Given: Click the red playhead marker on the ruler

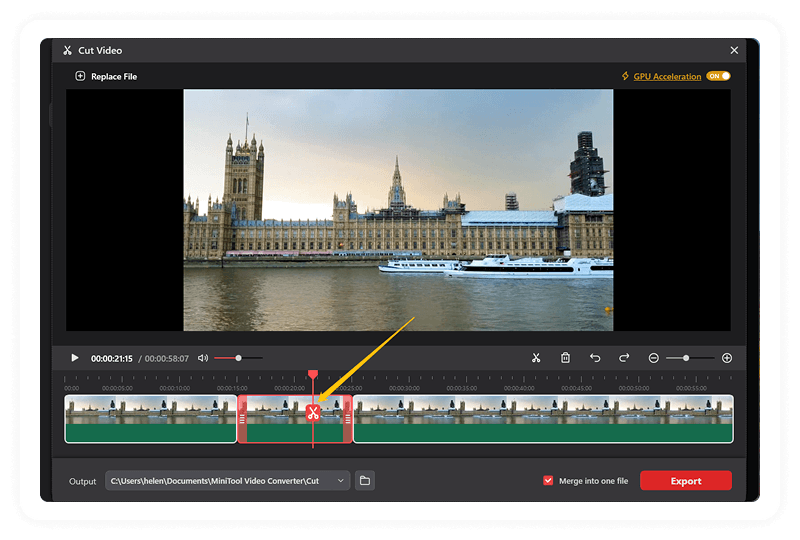Looking at the screenshot, I should (313, 375).
